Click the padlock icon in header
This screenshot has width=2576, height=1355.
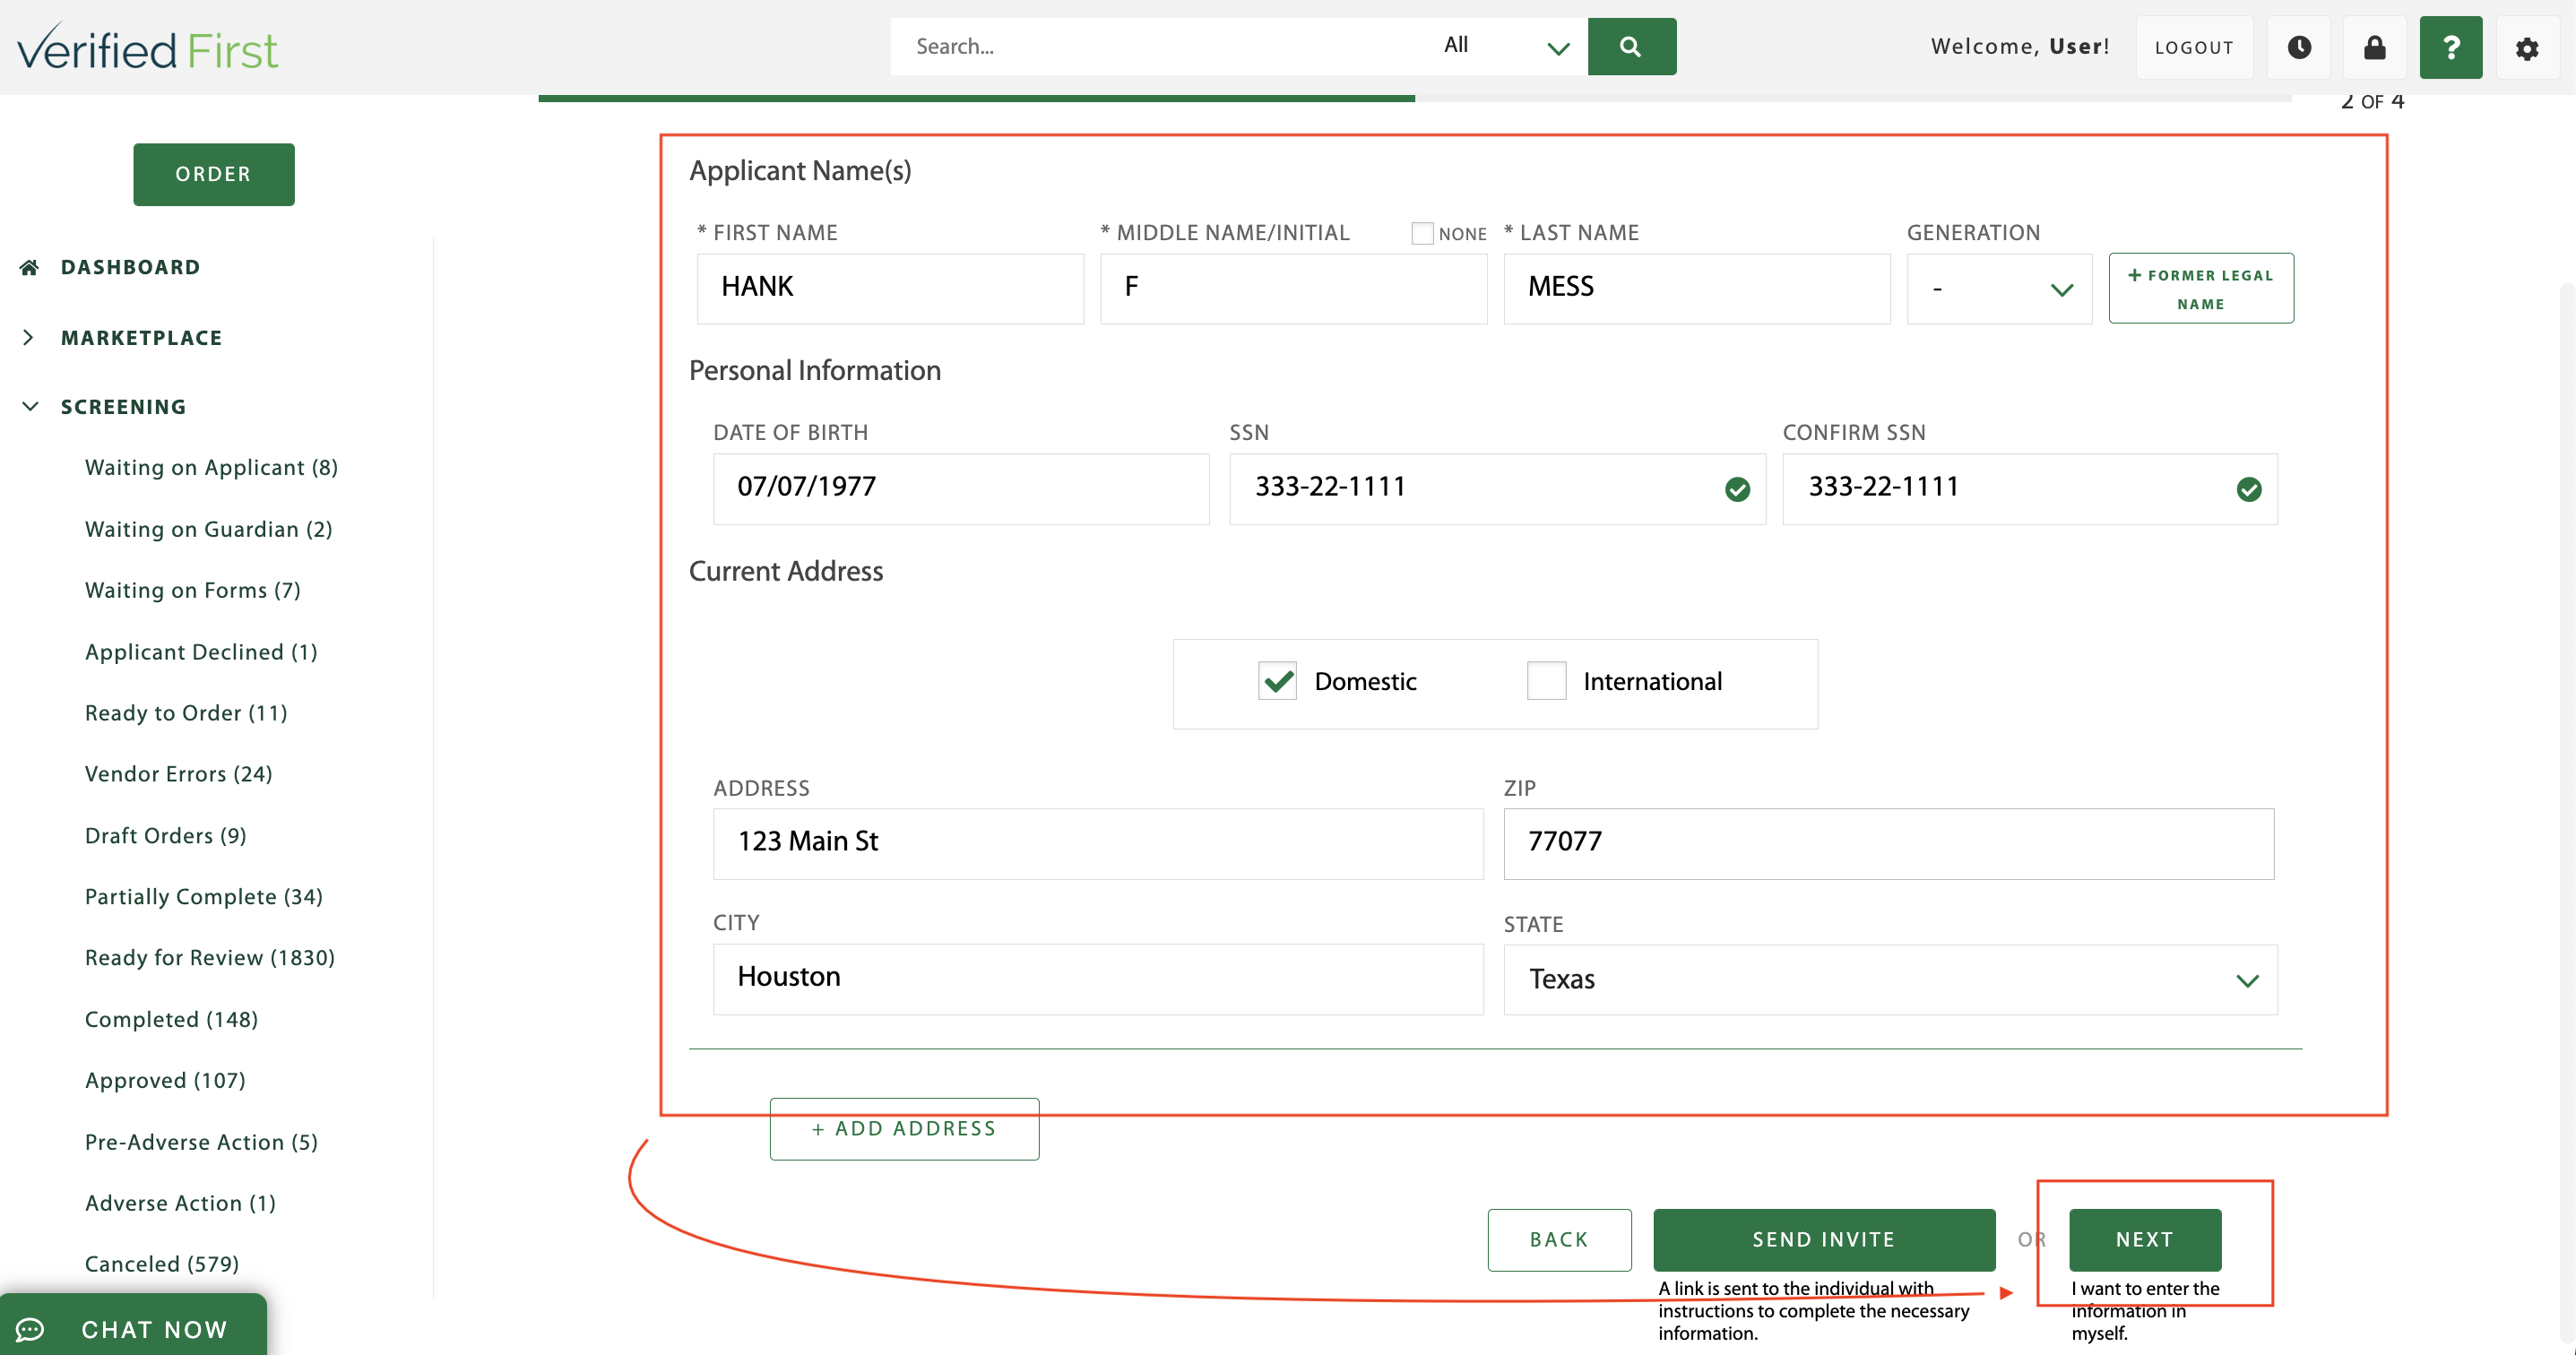pyautogui.click(x=2375, y=47)
